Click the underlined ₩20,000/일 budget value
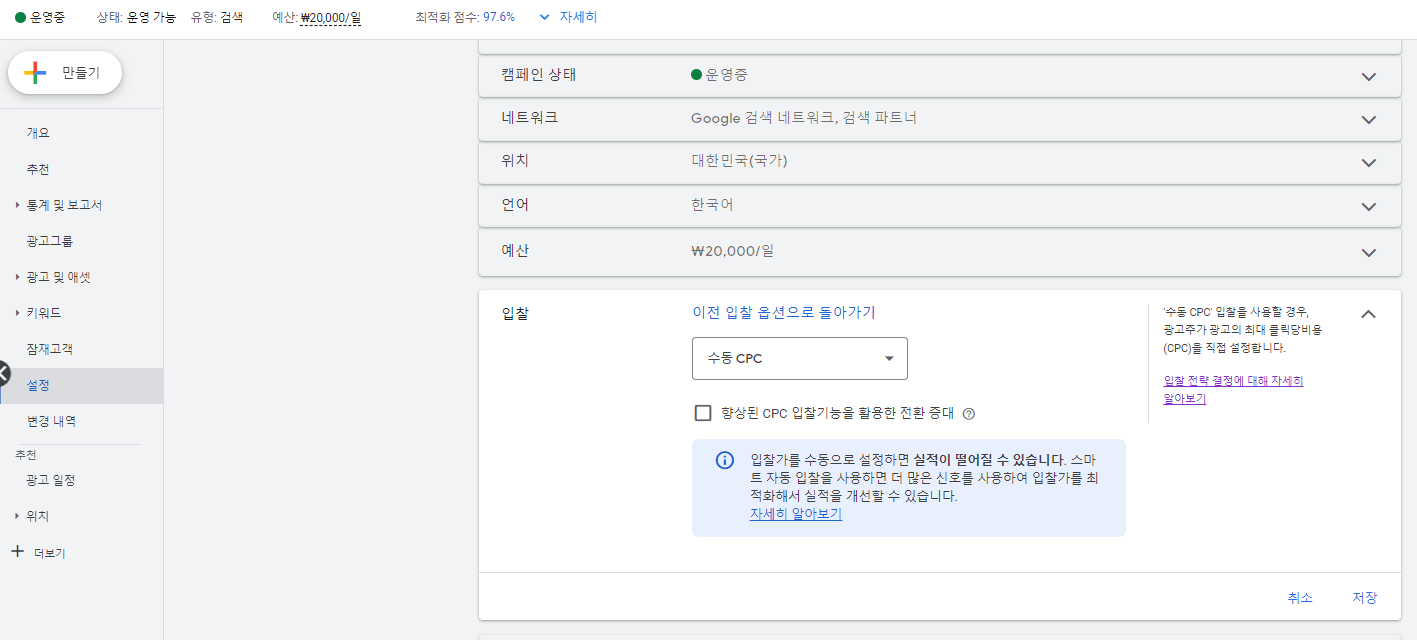Image resolution: width=1417 pixels, height=640 pixels. [x=329, y=16]
